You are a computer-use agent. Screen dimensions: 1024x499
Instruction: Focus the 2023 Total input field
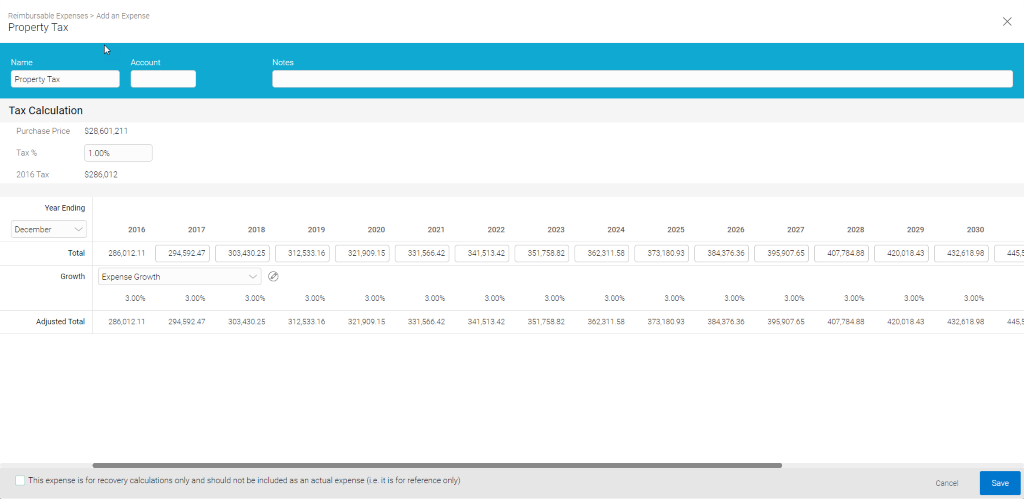coord(542,254)
